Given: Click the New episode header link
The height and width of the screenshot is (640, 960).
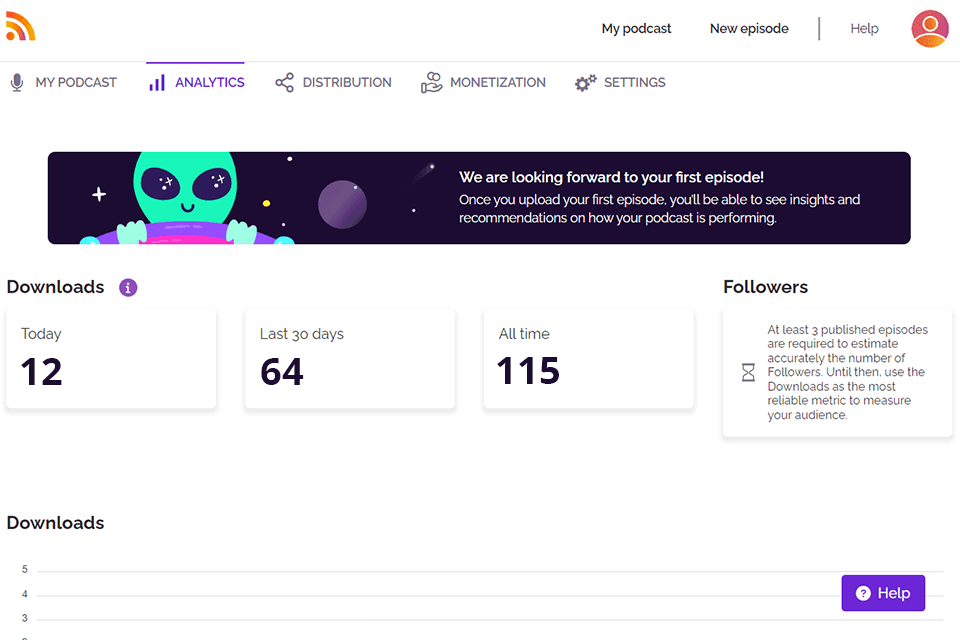Looking at the screenshot, I should 749,29.
